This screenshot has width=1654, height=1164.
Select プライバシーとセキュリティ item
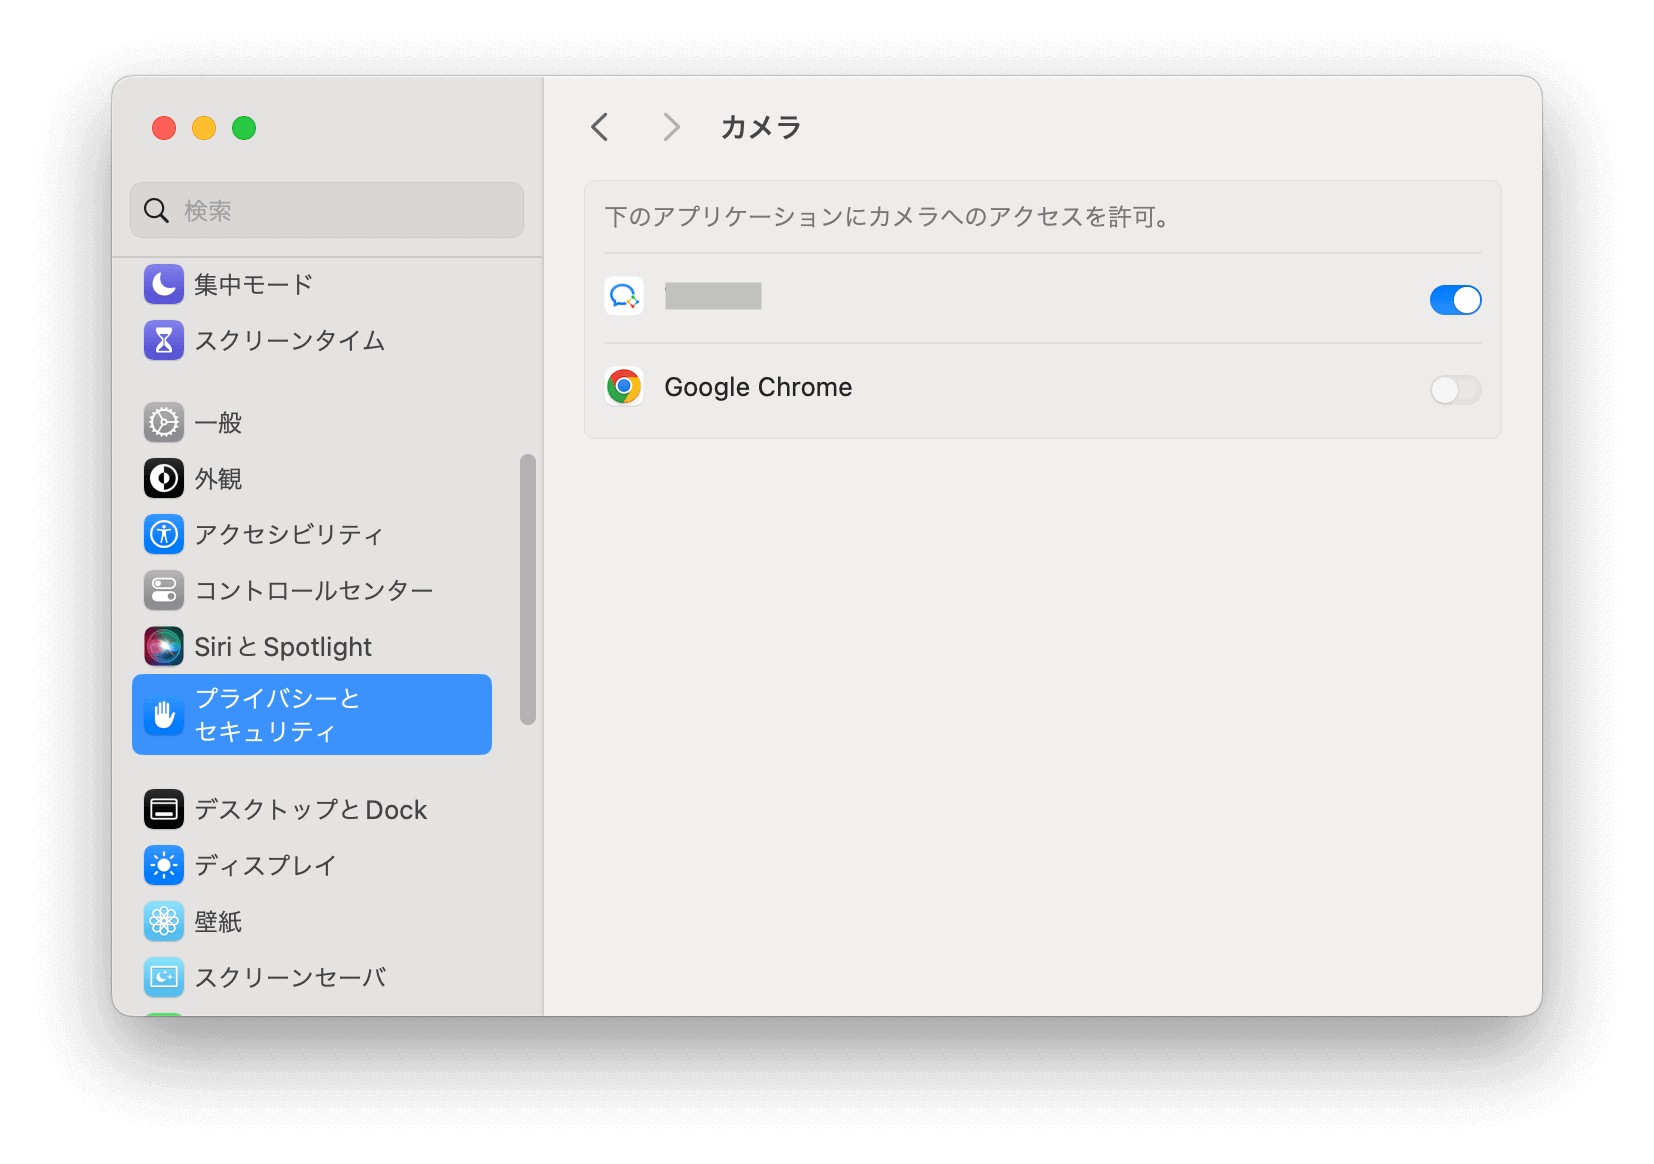click(x=312, y=714)
